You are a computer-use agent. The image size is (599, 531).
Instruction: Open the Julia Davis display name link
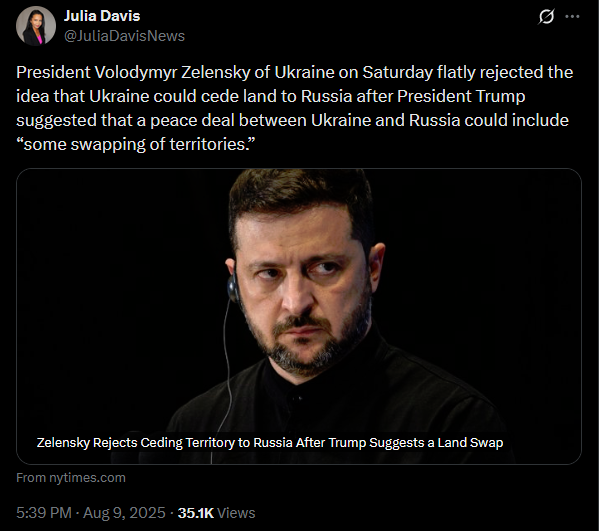tap(102, 16)
